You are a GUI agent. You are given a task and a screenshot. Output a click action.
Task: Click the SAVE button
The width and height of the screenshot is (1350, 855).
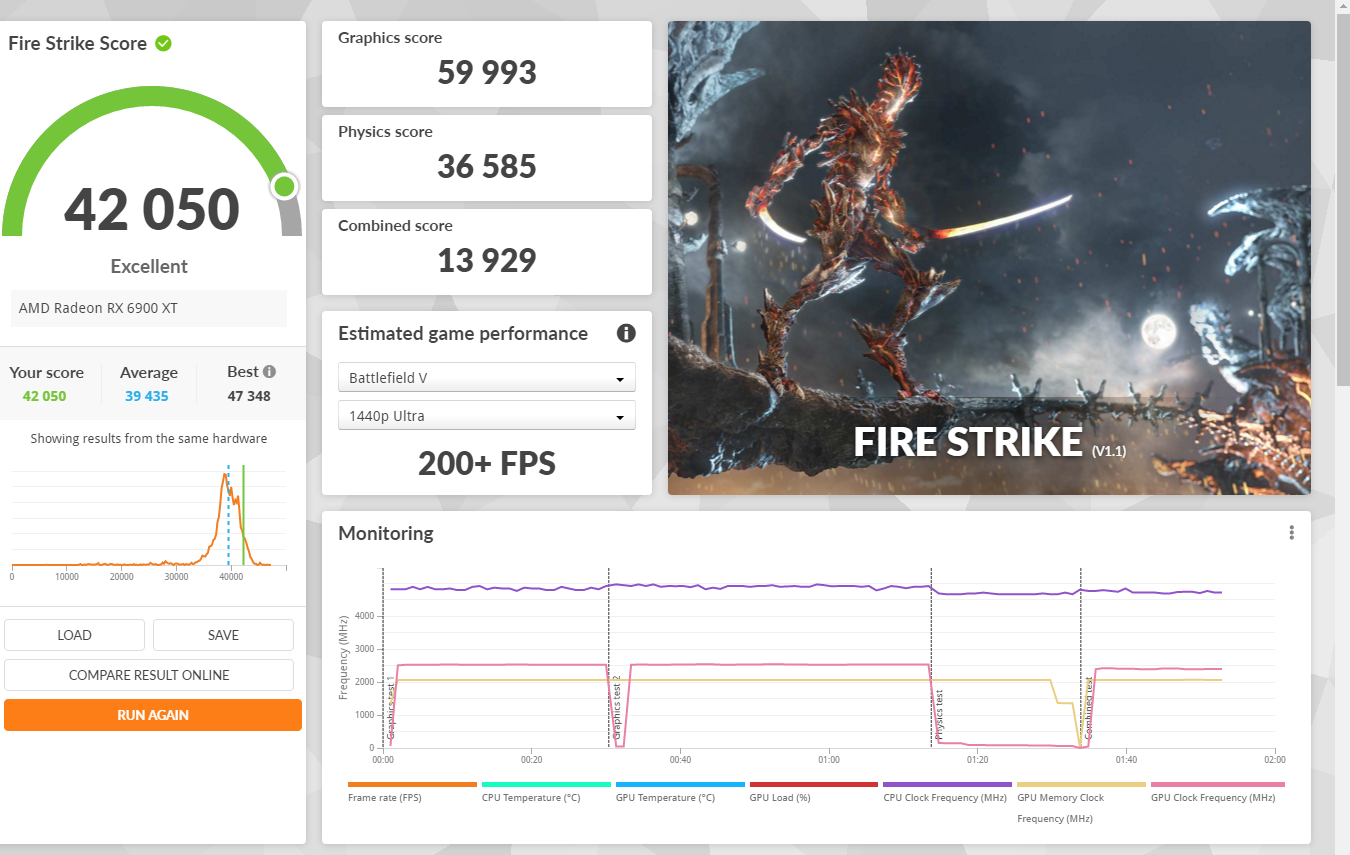click(x=223, y=635)
